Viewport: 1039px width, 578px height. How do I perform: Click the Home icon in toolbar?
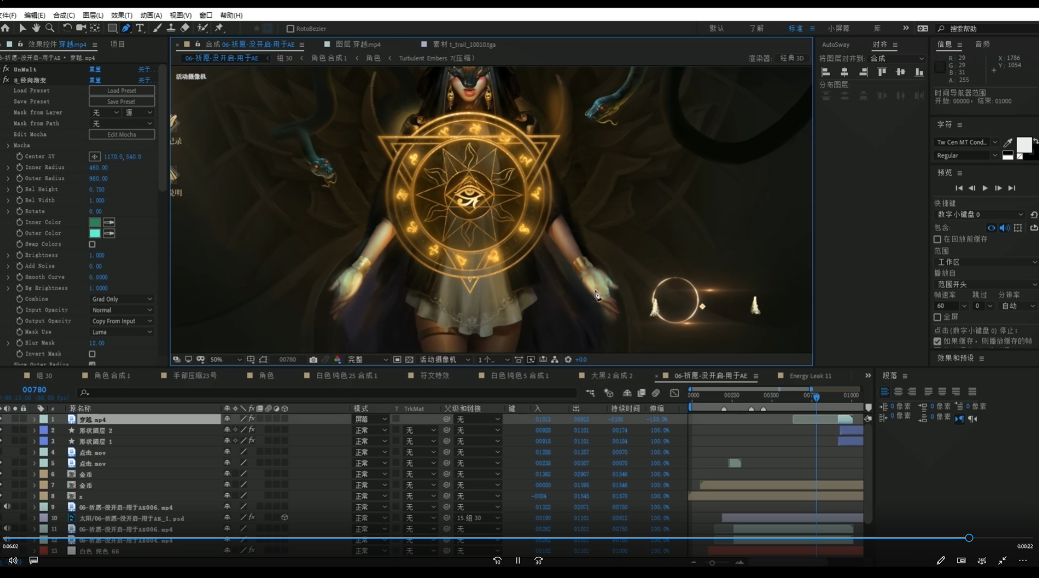point(5,28)
